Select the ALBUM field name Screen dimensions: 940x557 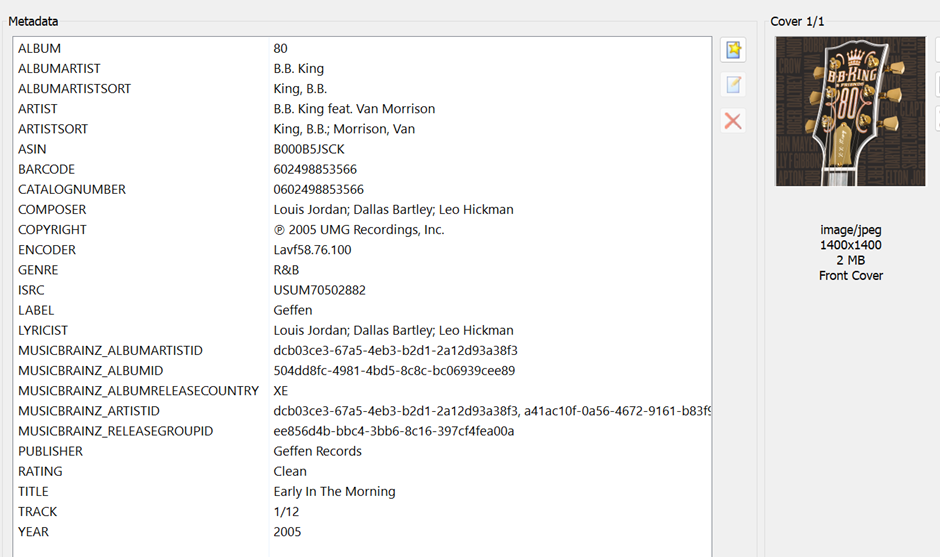coord(40,49)
